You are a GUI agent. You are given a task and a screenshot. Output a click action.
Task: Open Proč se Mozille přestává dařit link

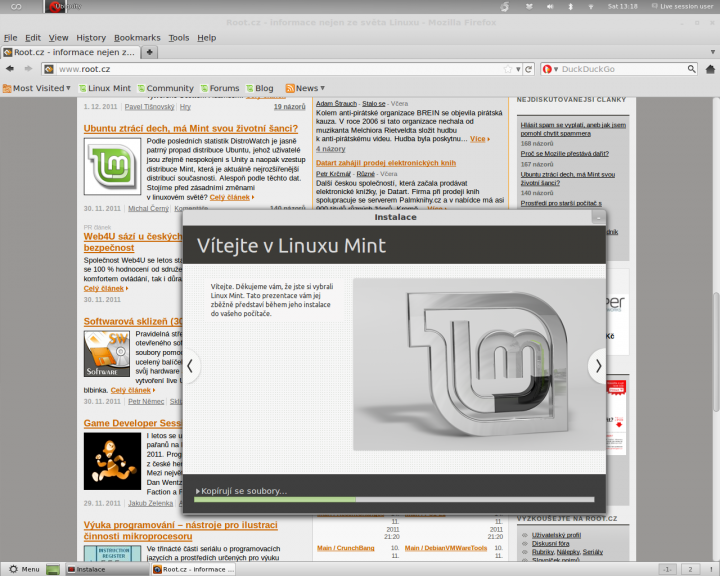(x=564, y=153)
